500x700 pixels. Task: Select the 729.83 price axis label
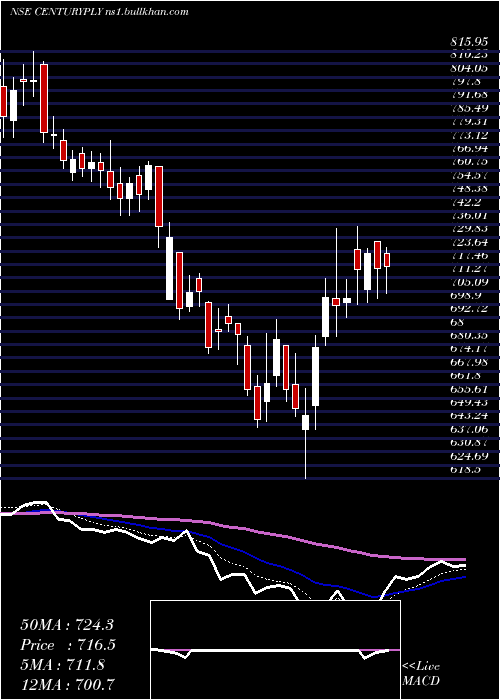[469, 229]
